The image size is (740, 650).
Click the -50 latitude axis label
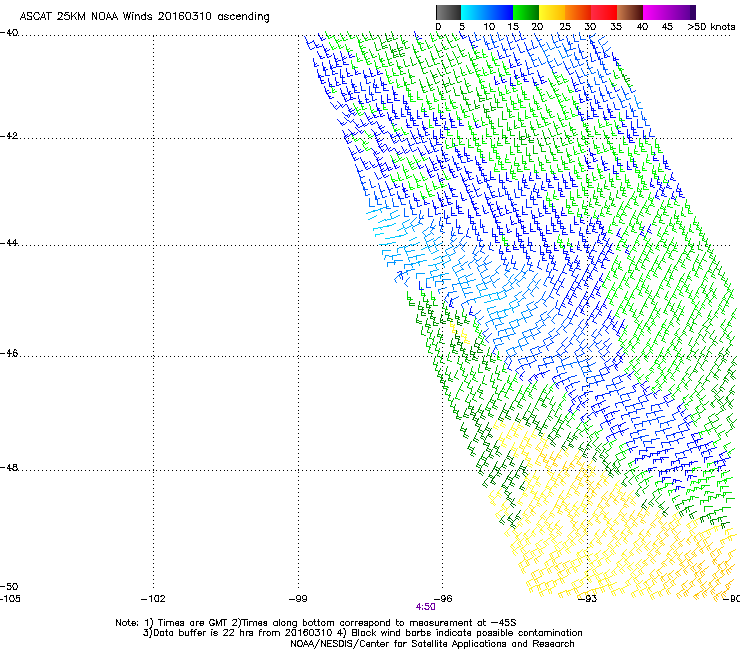[x=9, y=587]
